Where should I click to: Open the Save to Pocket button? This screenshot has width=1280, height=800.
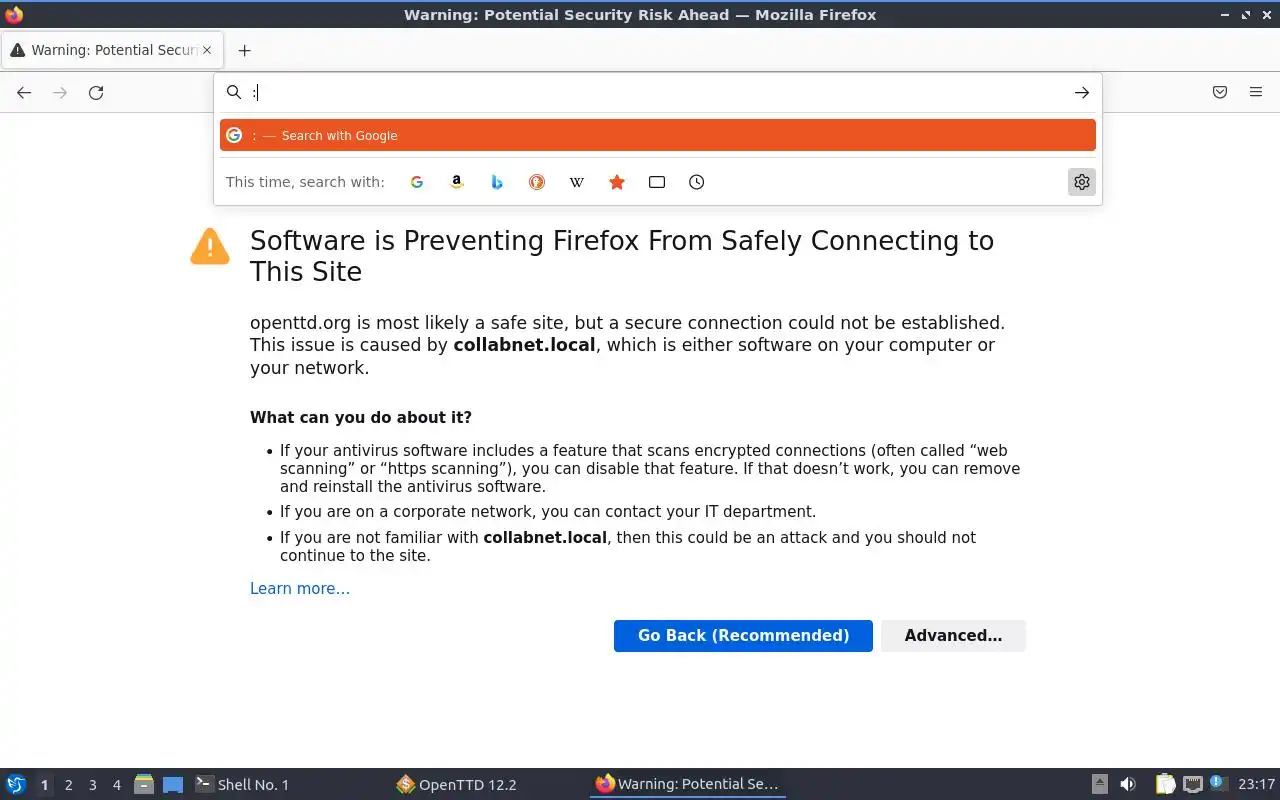pos(1220,93)
